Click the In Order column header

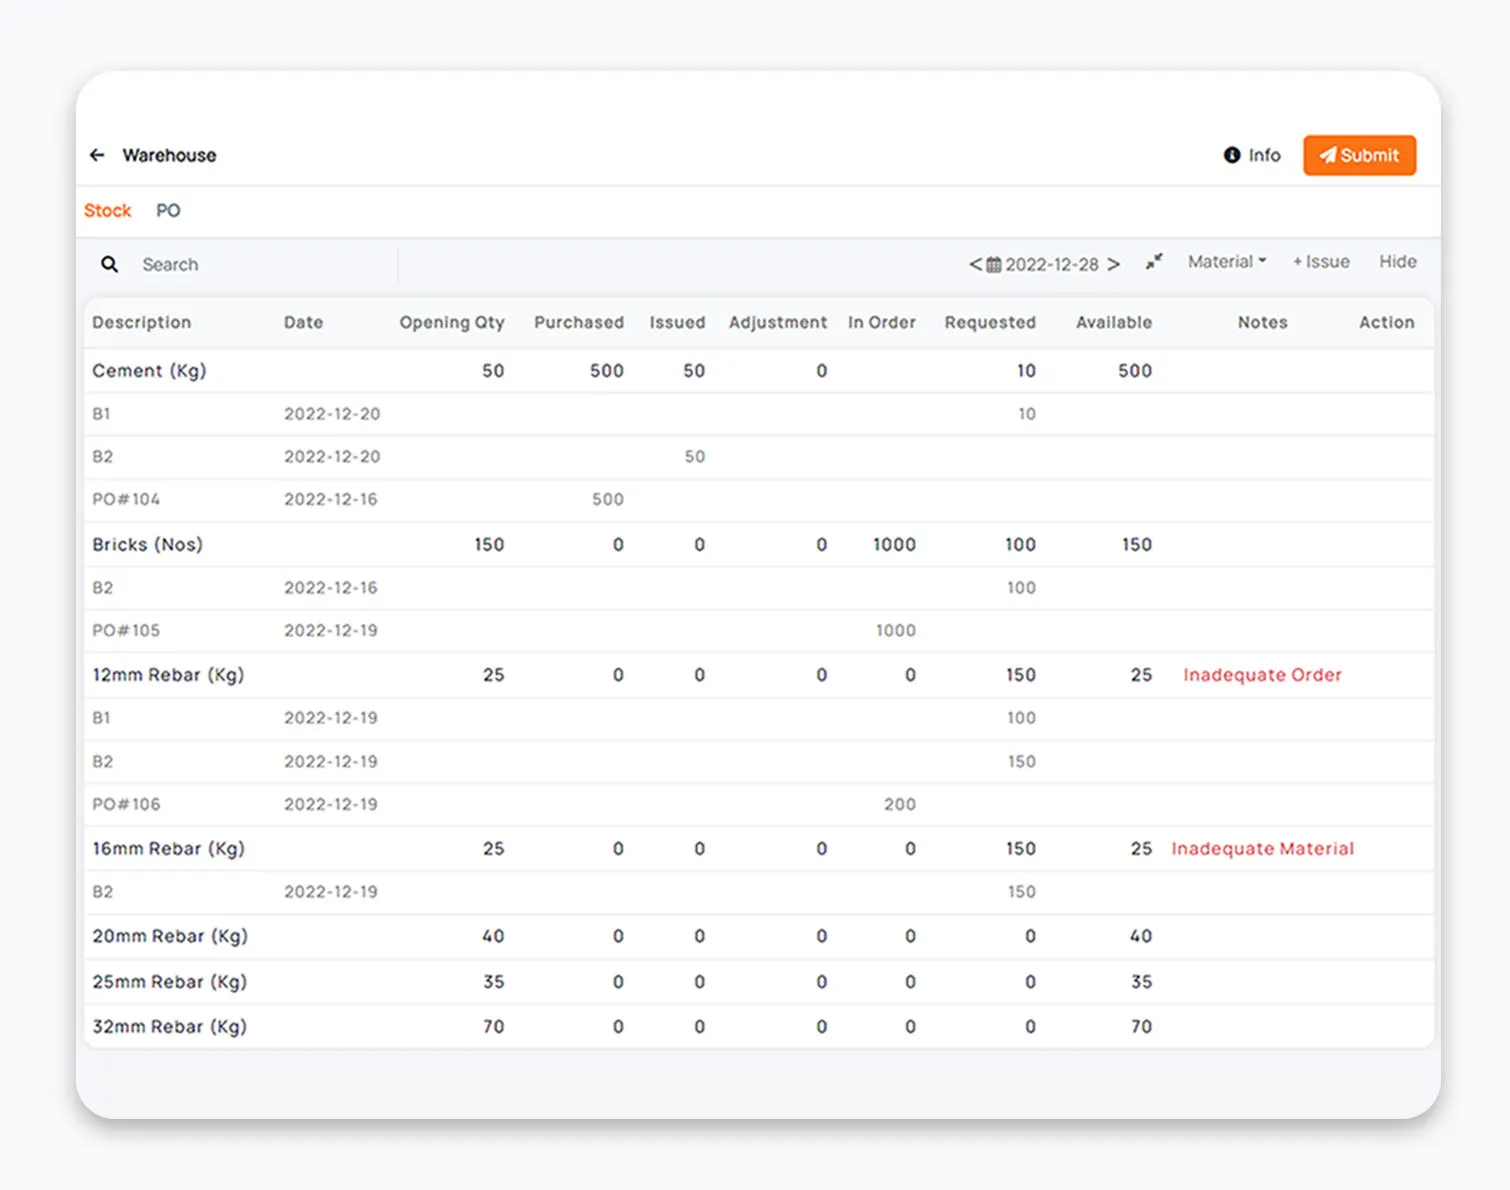click(x=882, y=322)
